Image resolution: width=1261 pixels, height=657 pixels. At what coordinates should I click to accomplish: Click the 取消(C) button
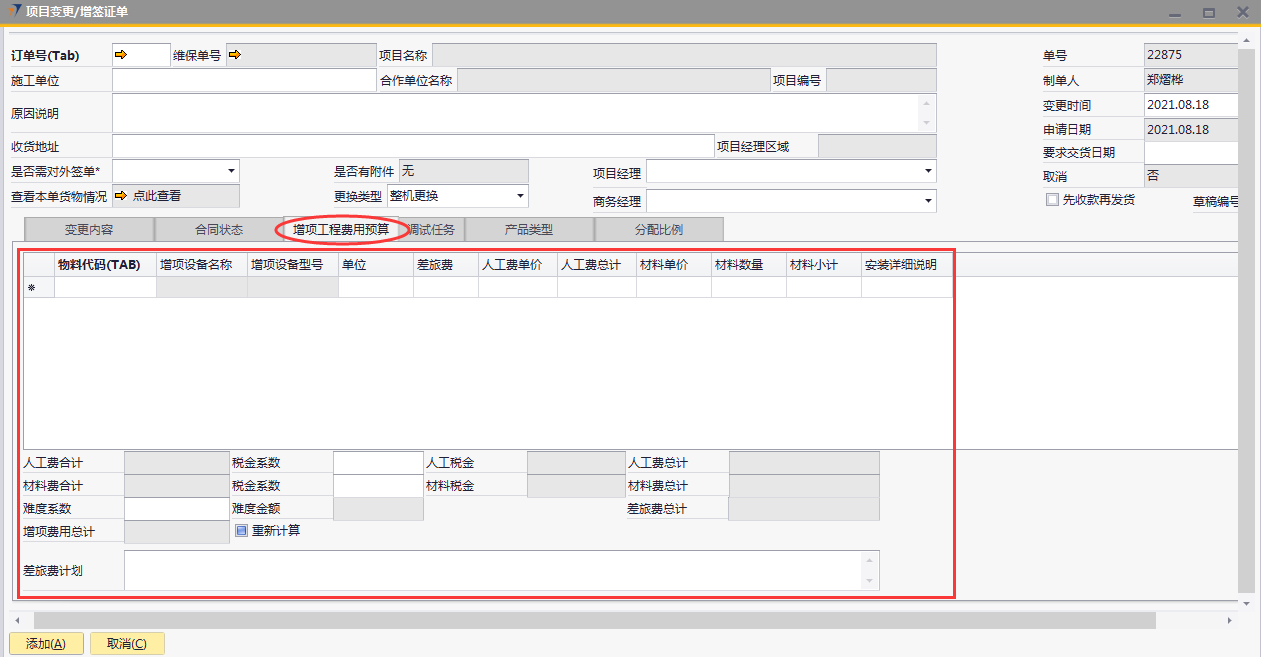click(127, 644)
